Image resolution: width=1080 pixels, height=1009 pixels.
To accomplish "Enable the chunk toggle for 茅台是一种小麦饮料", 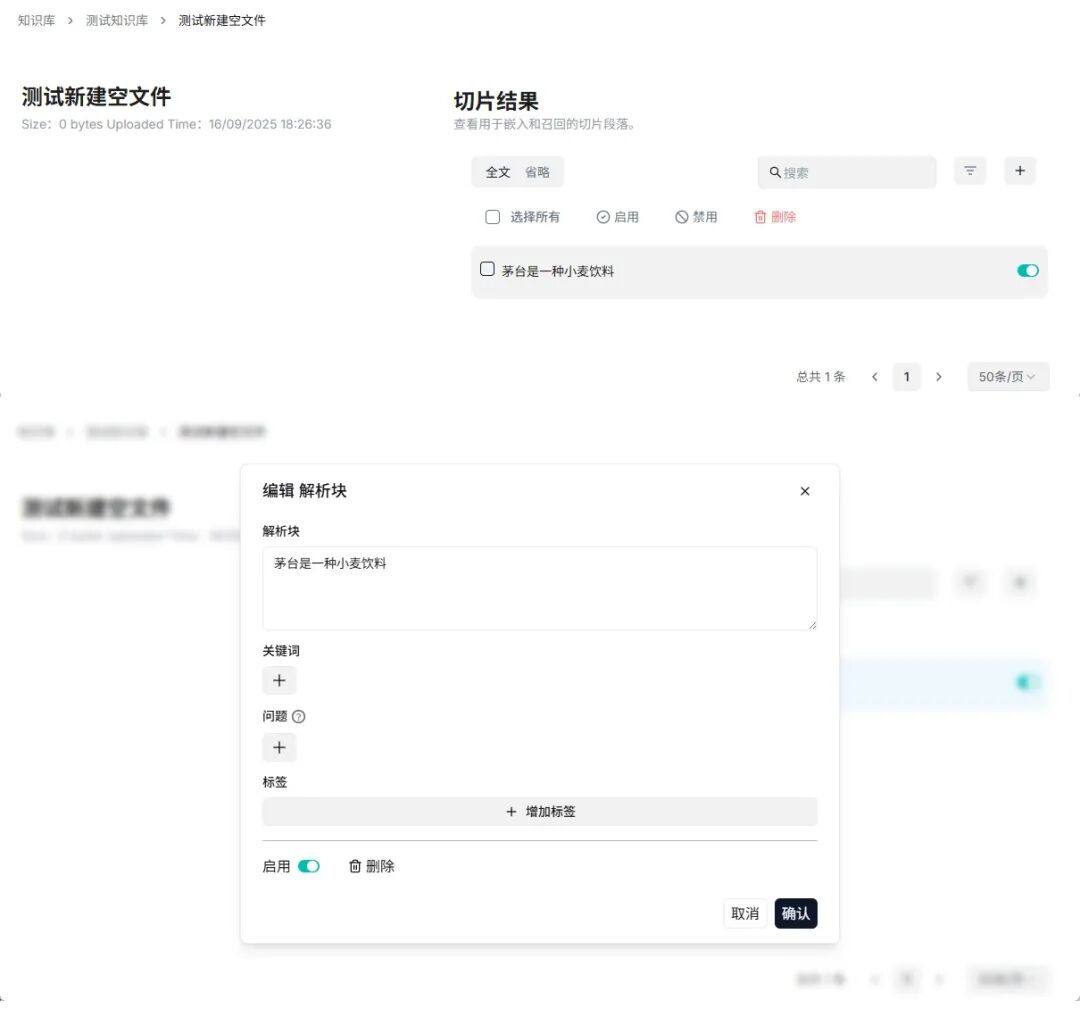I will (x=1028, y=270).
